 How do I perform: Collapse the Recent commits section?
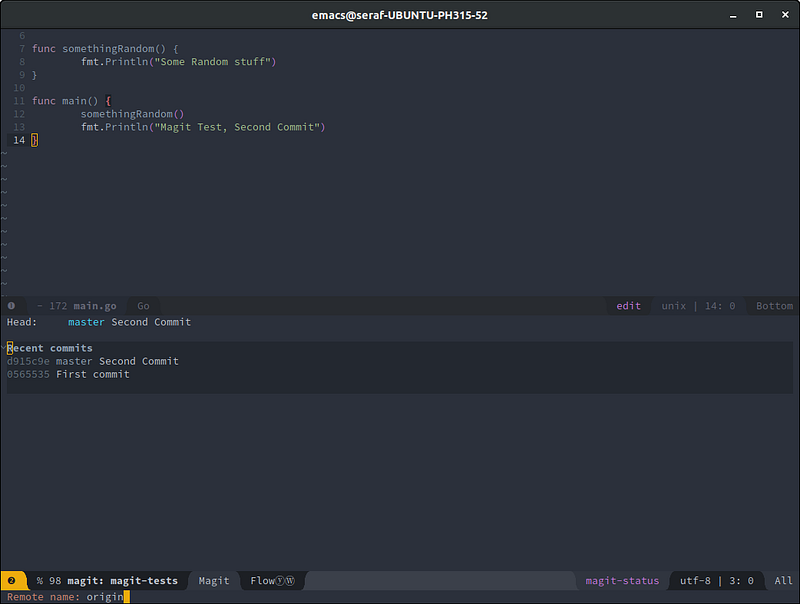coord(50,348)
